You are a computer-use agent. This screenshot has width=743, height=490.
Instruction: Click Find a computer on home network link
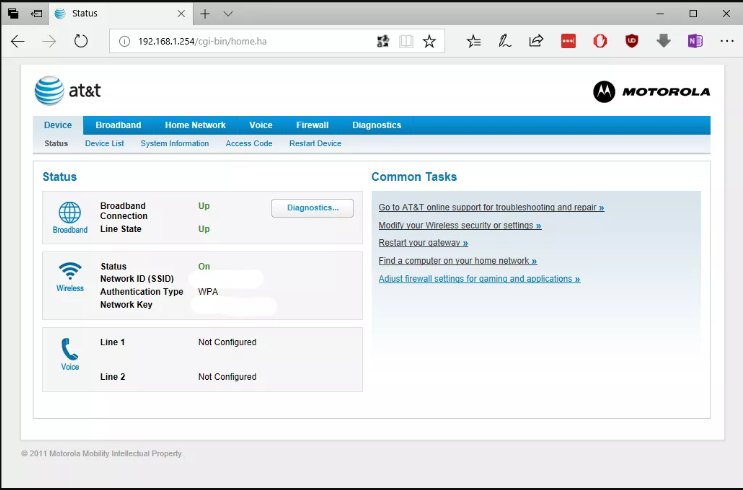click(x=458, y=261)
